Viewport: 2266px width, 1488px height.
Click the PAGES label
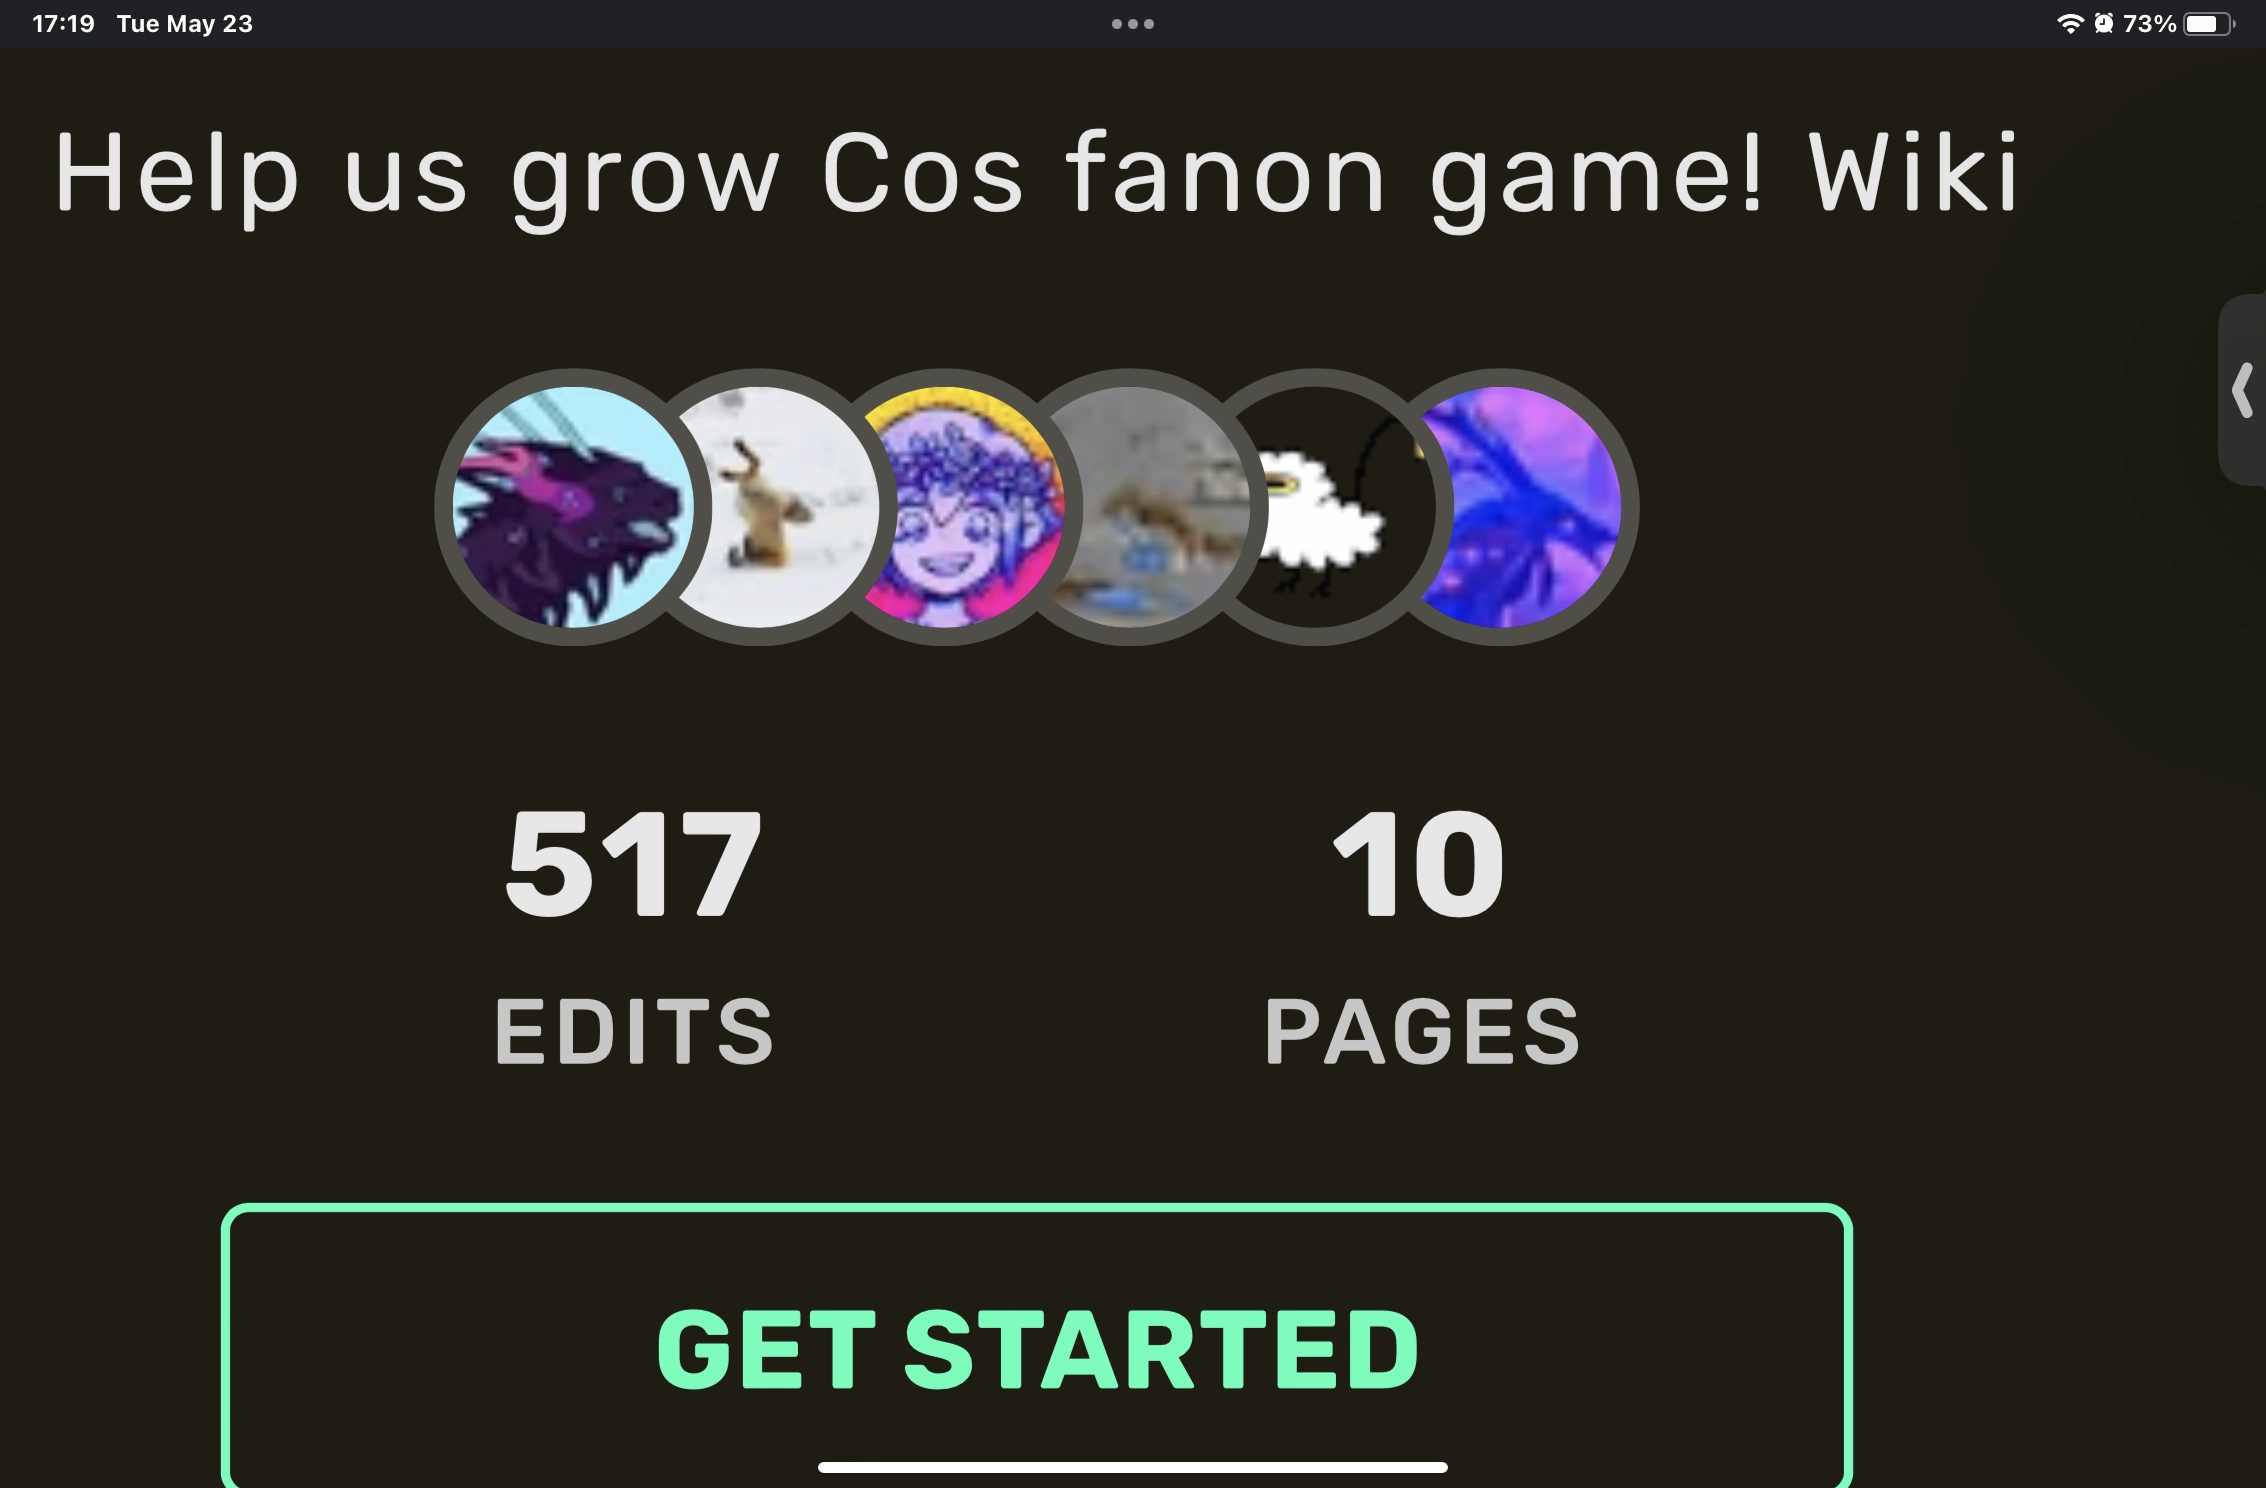(x=1422, y=1031)
